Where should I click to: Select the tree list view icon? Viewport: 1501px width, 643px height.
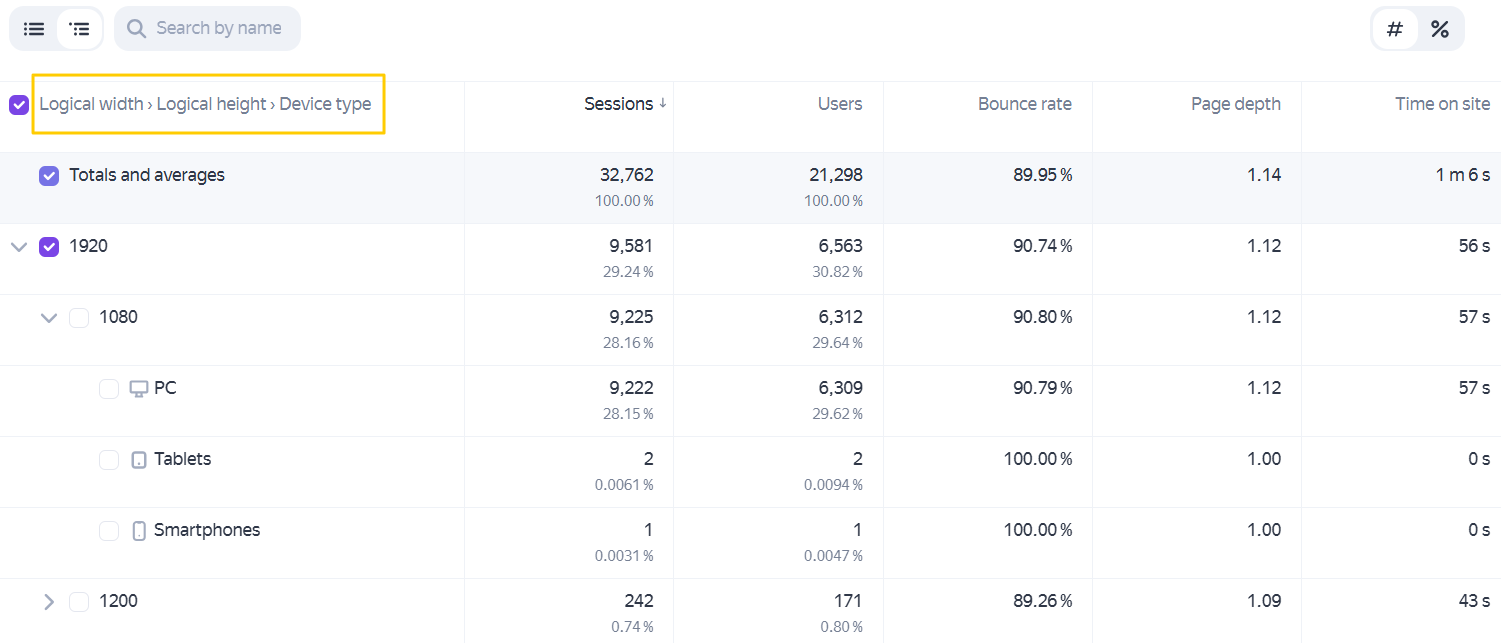click(80, 29)
